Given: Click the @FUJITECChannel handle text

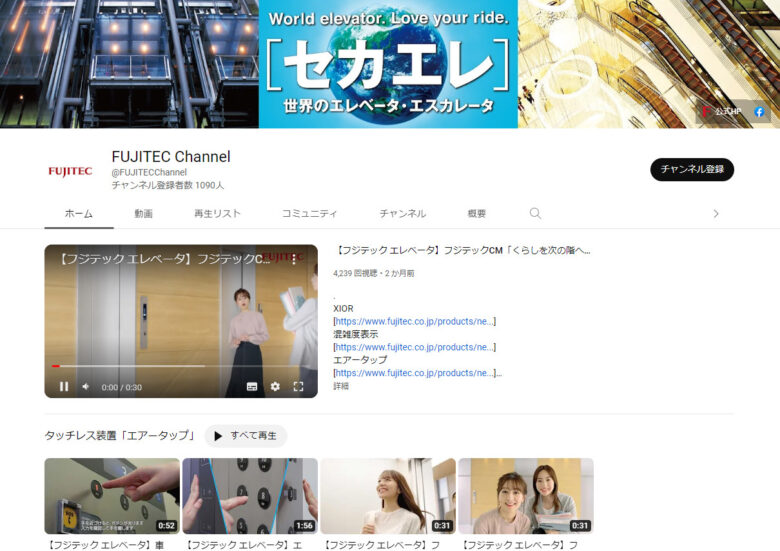Looking at the screenshot, I should pos(149,173).
